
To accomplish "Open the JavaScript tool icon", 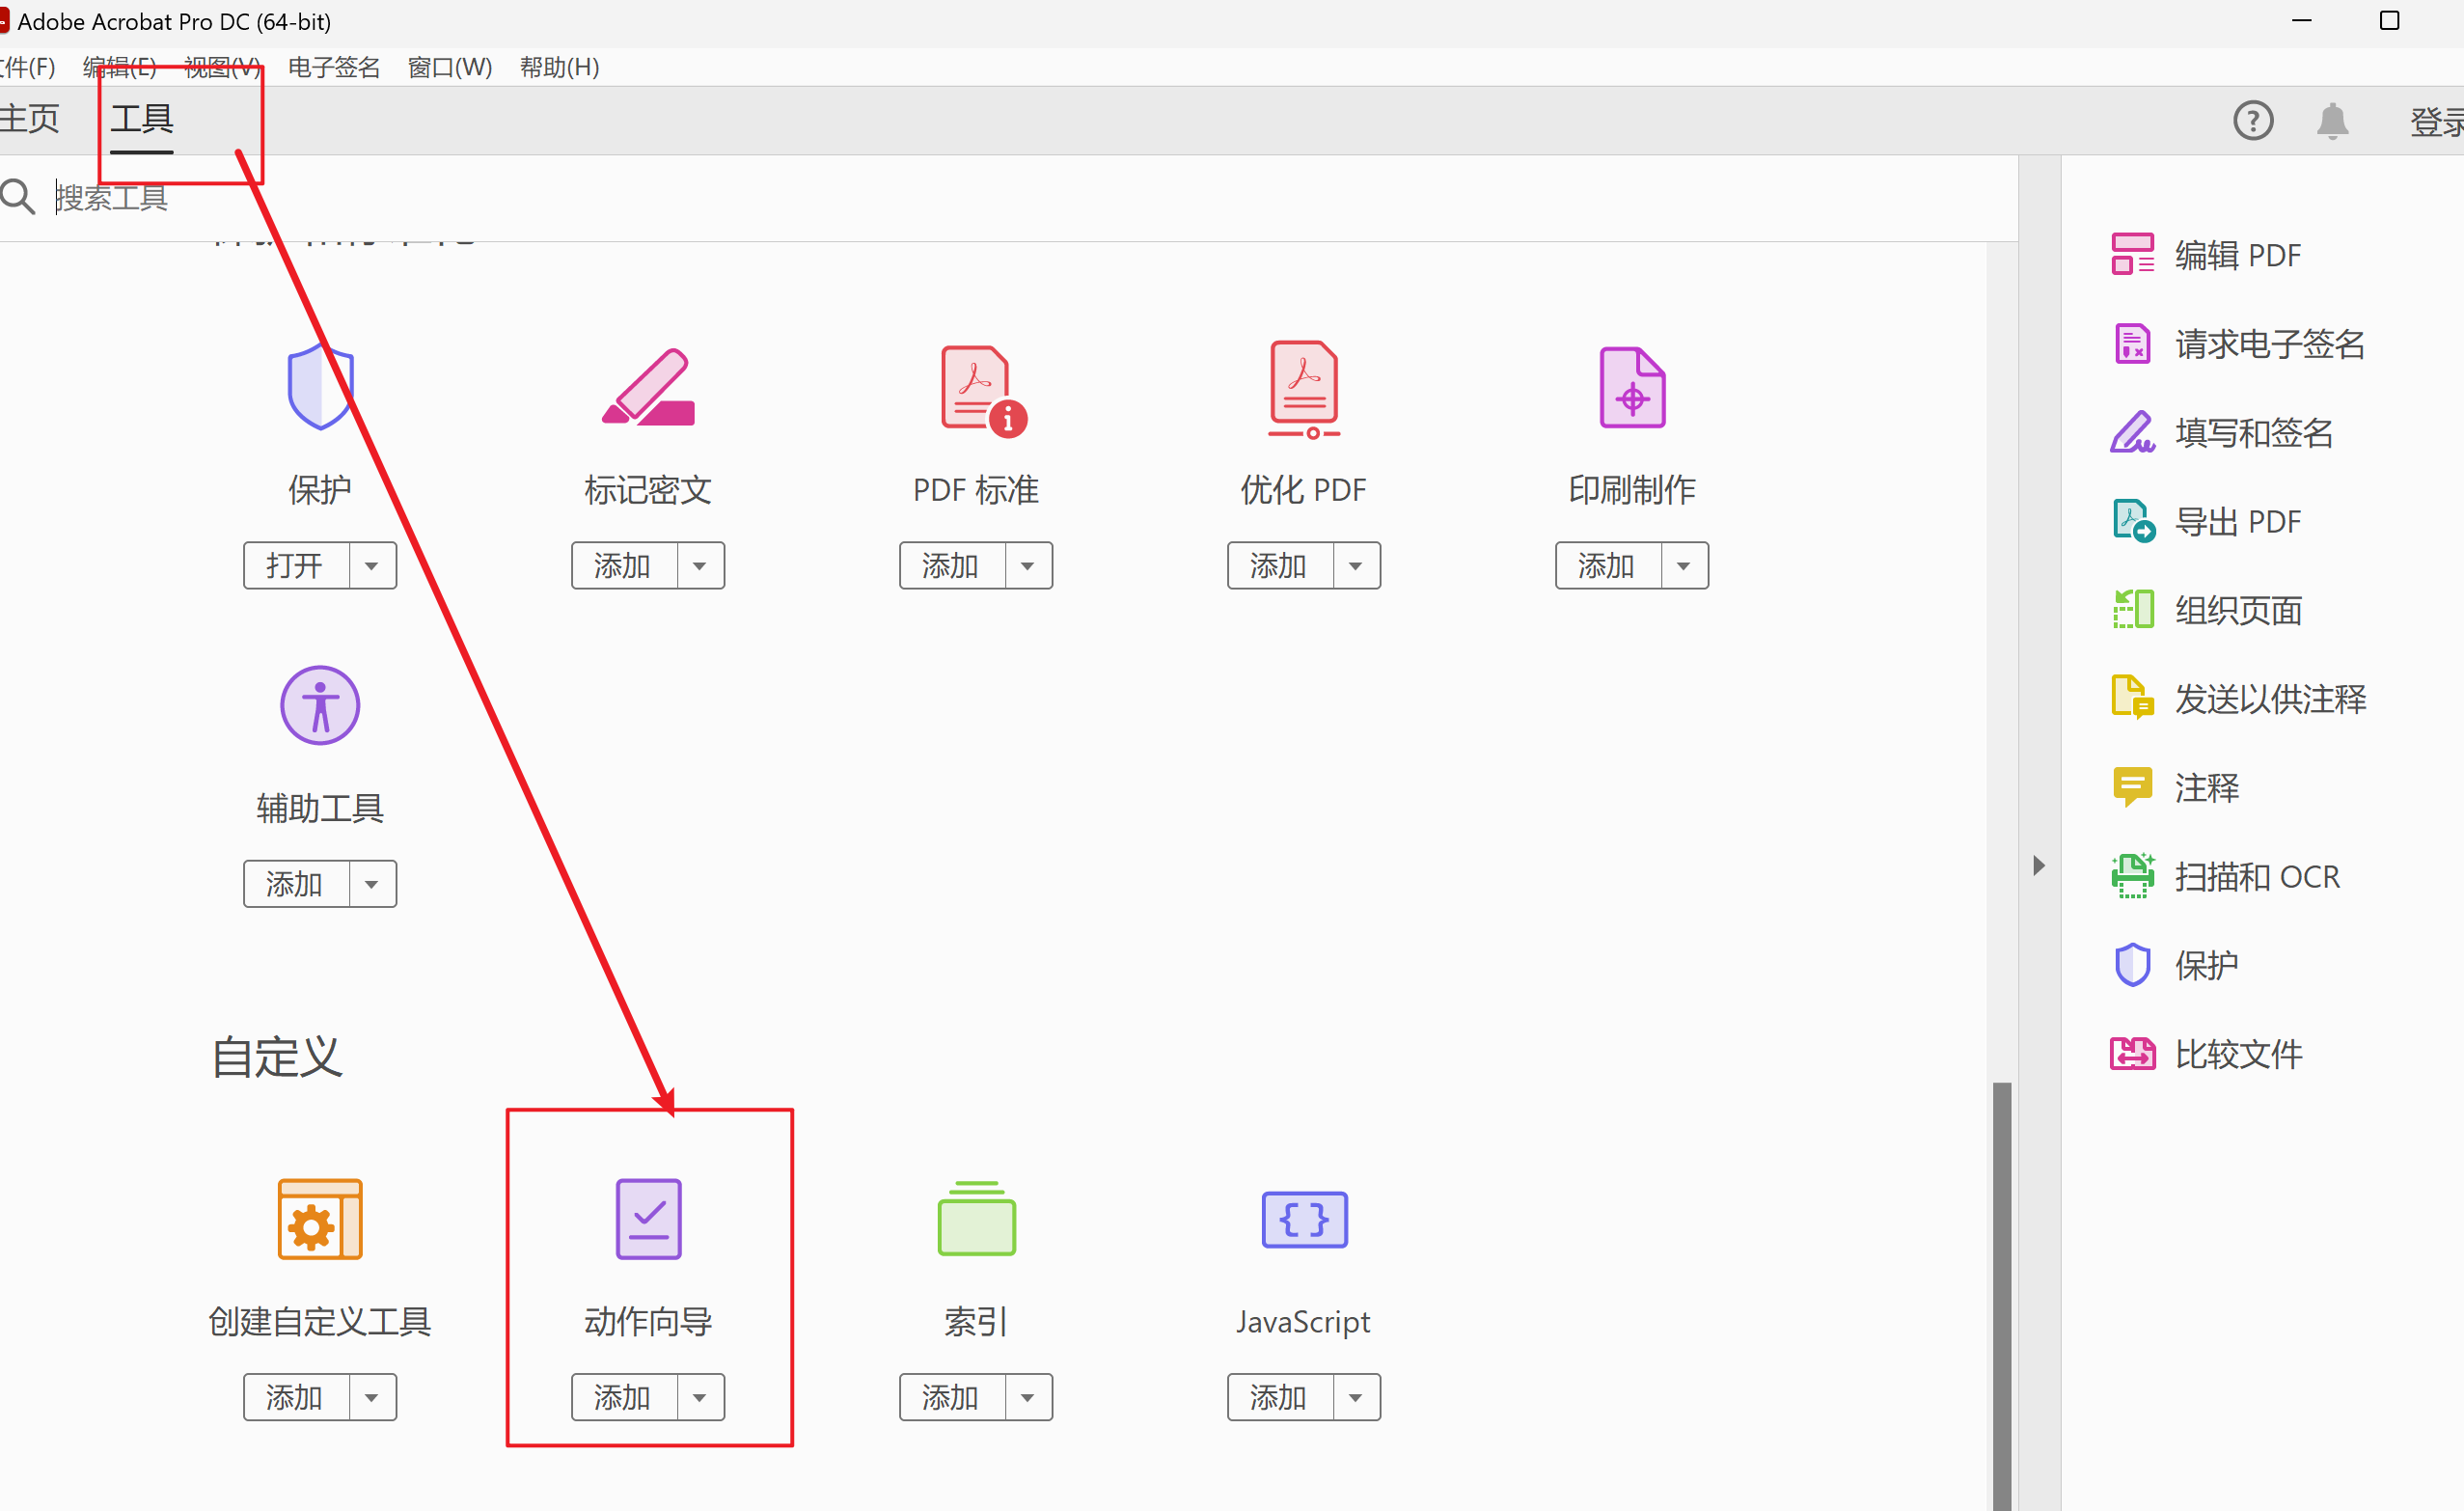I will 1303,1219.
